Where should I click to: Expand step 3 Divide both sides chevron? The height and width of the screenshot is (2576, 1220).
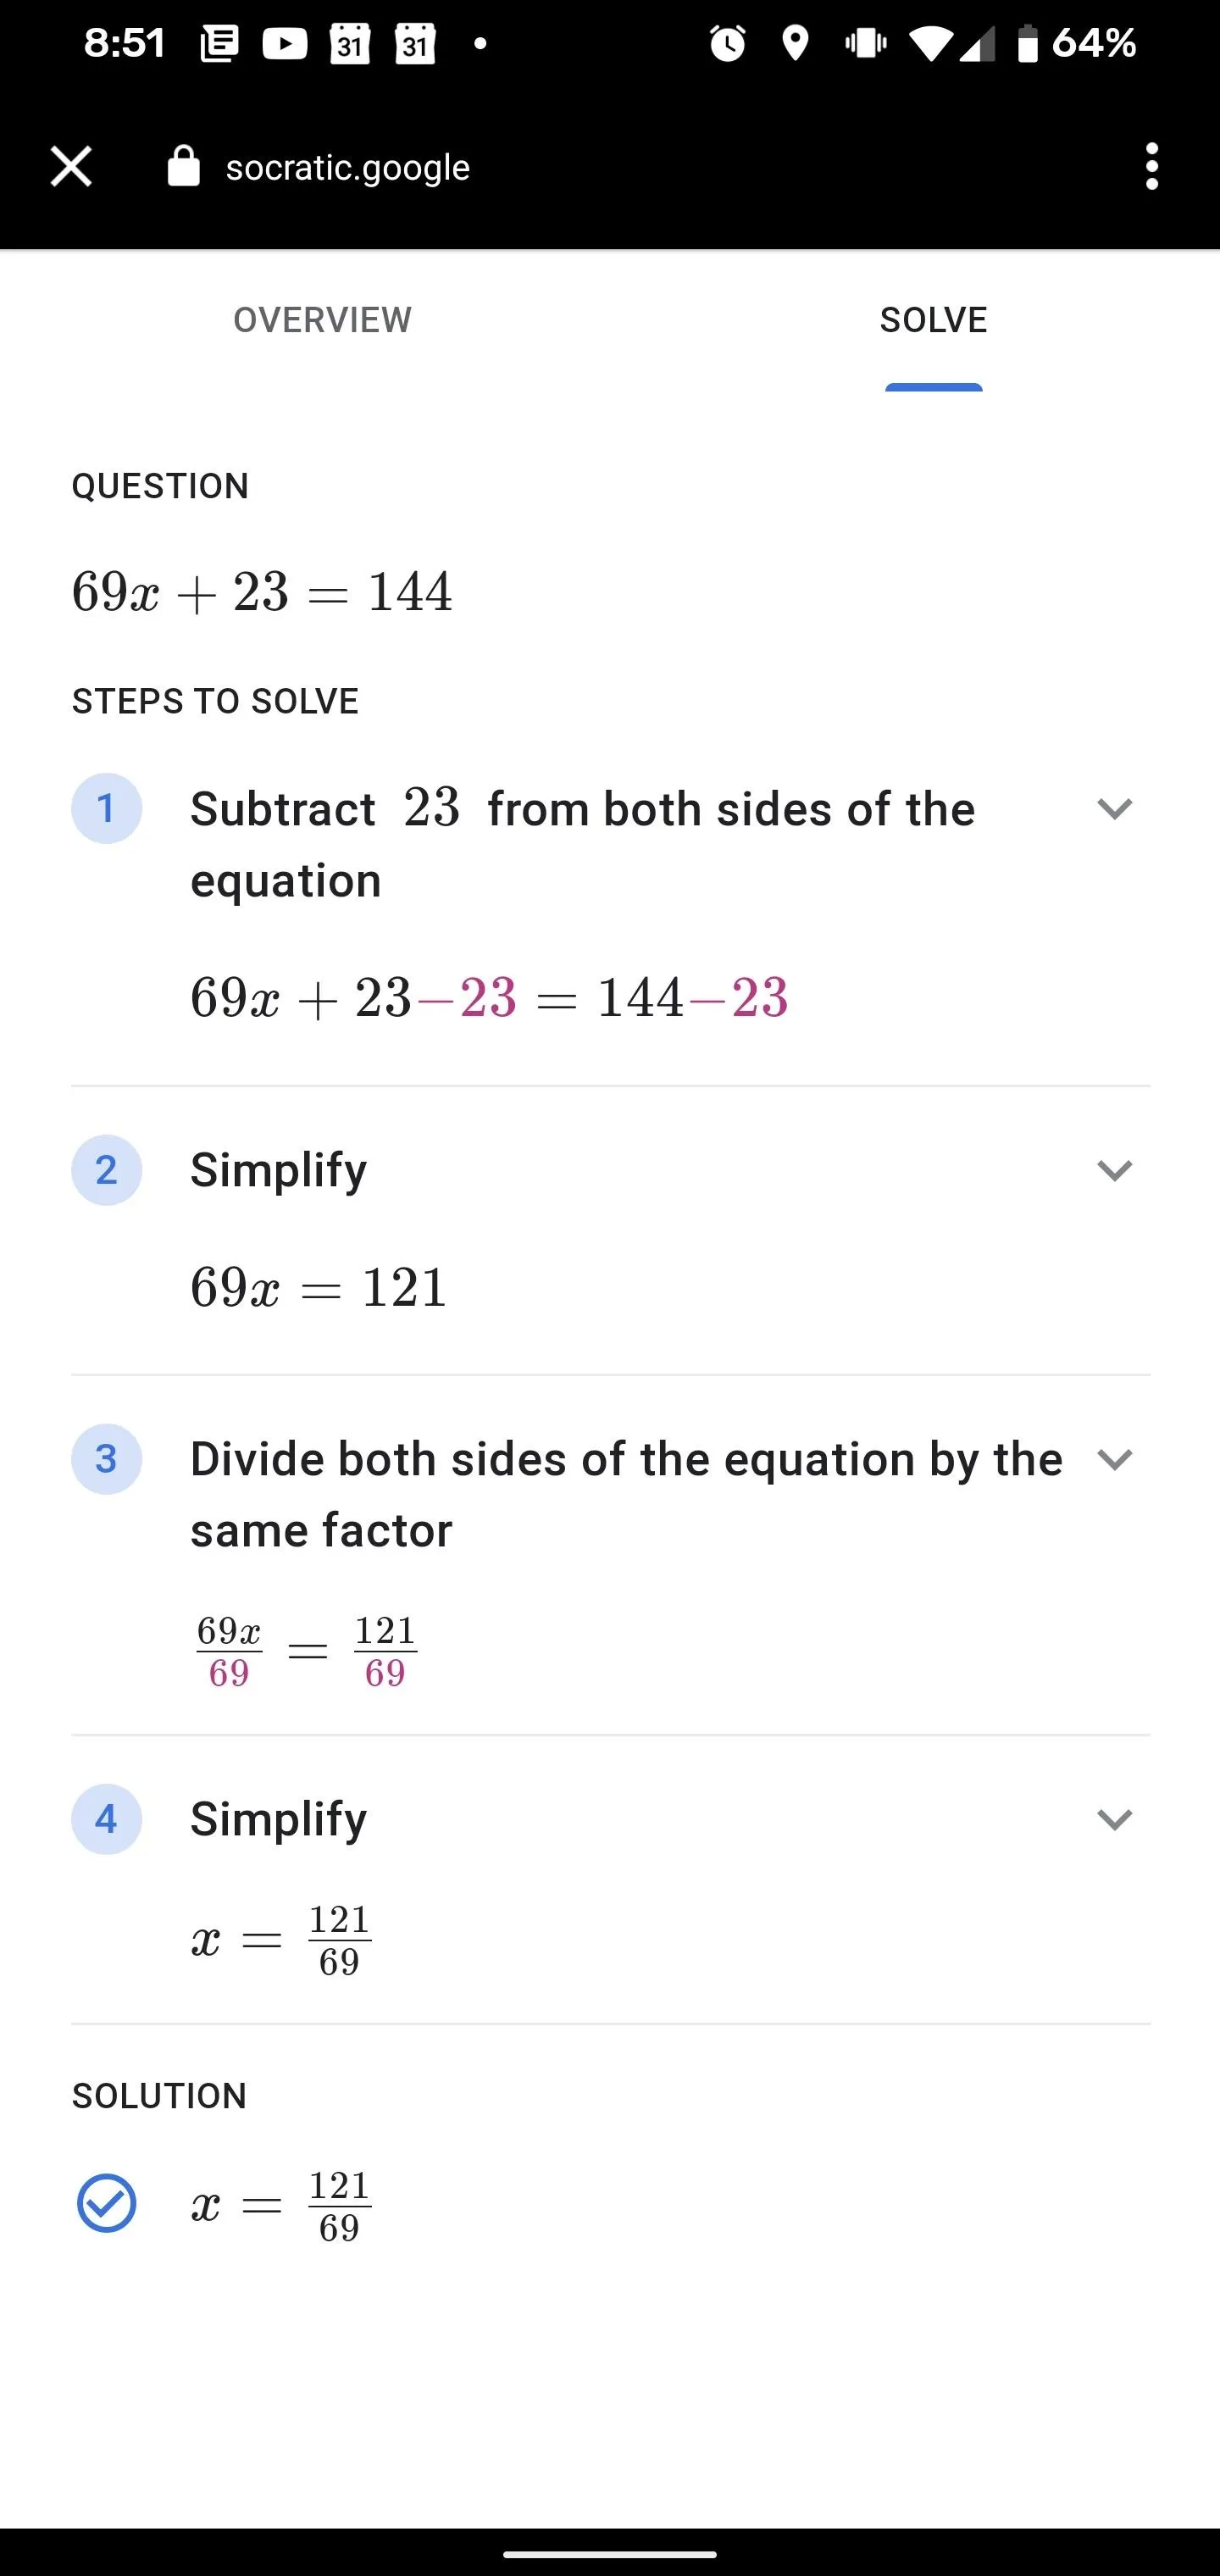[x=1114, y=1459]
